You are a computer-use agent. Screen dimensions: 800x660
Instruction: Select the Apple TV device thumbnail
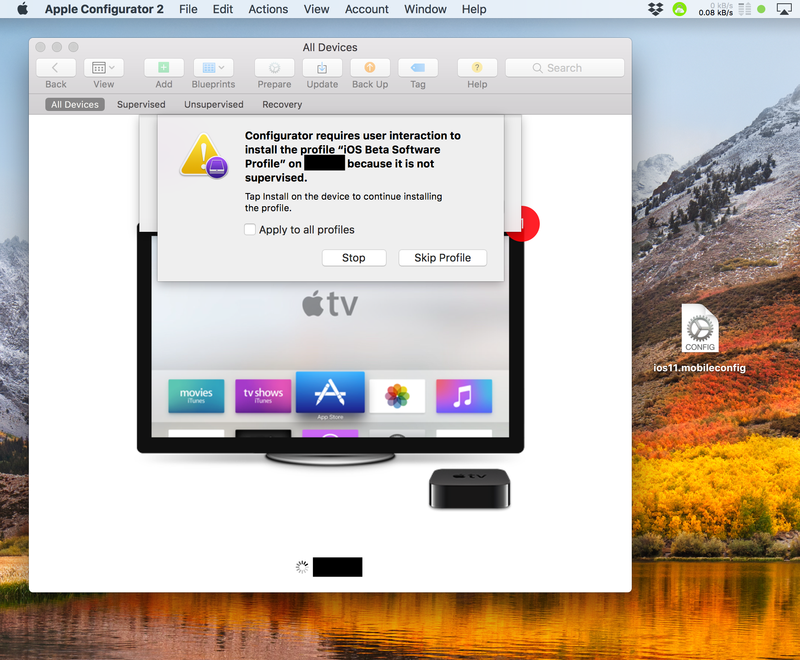coord(330,367)
